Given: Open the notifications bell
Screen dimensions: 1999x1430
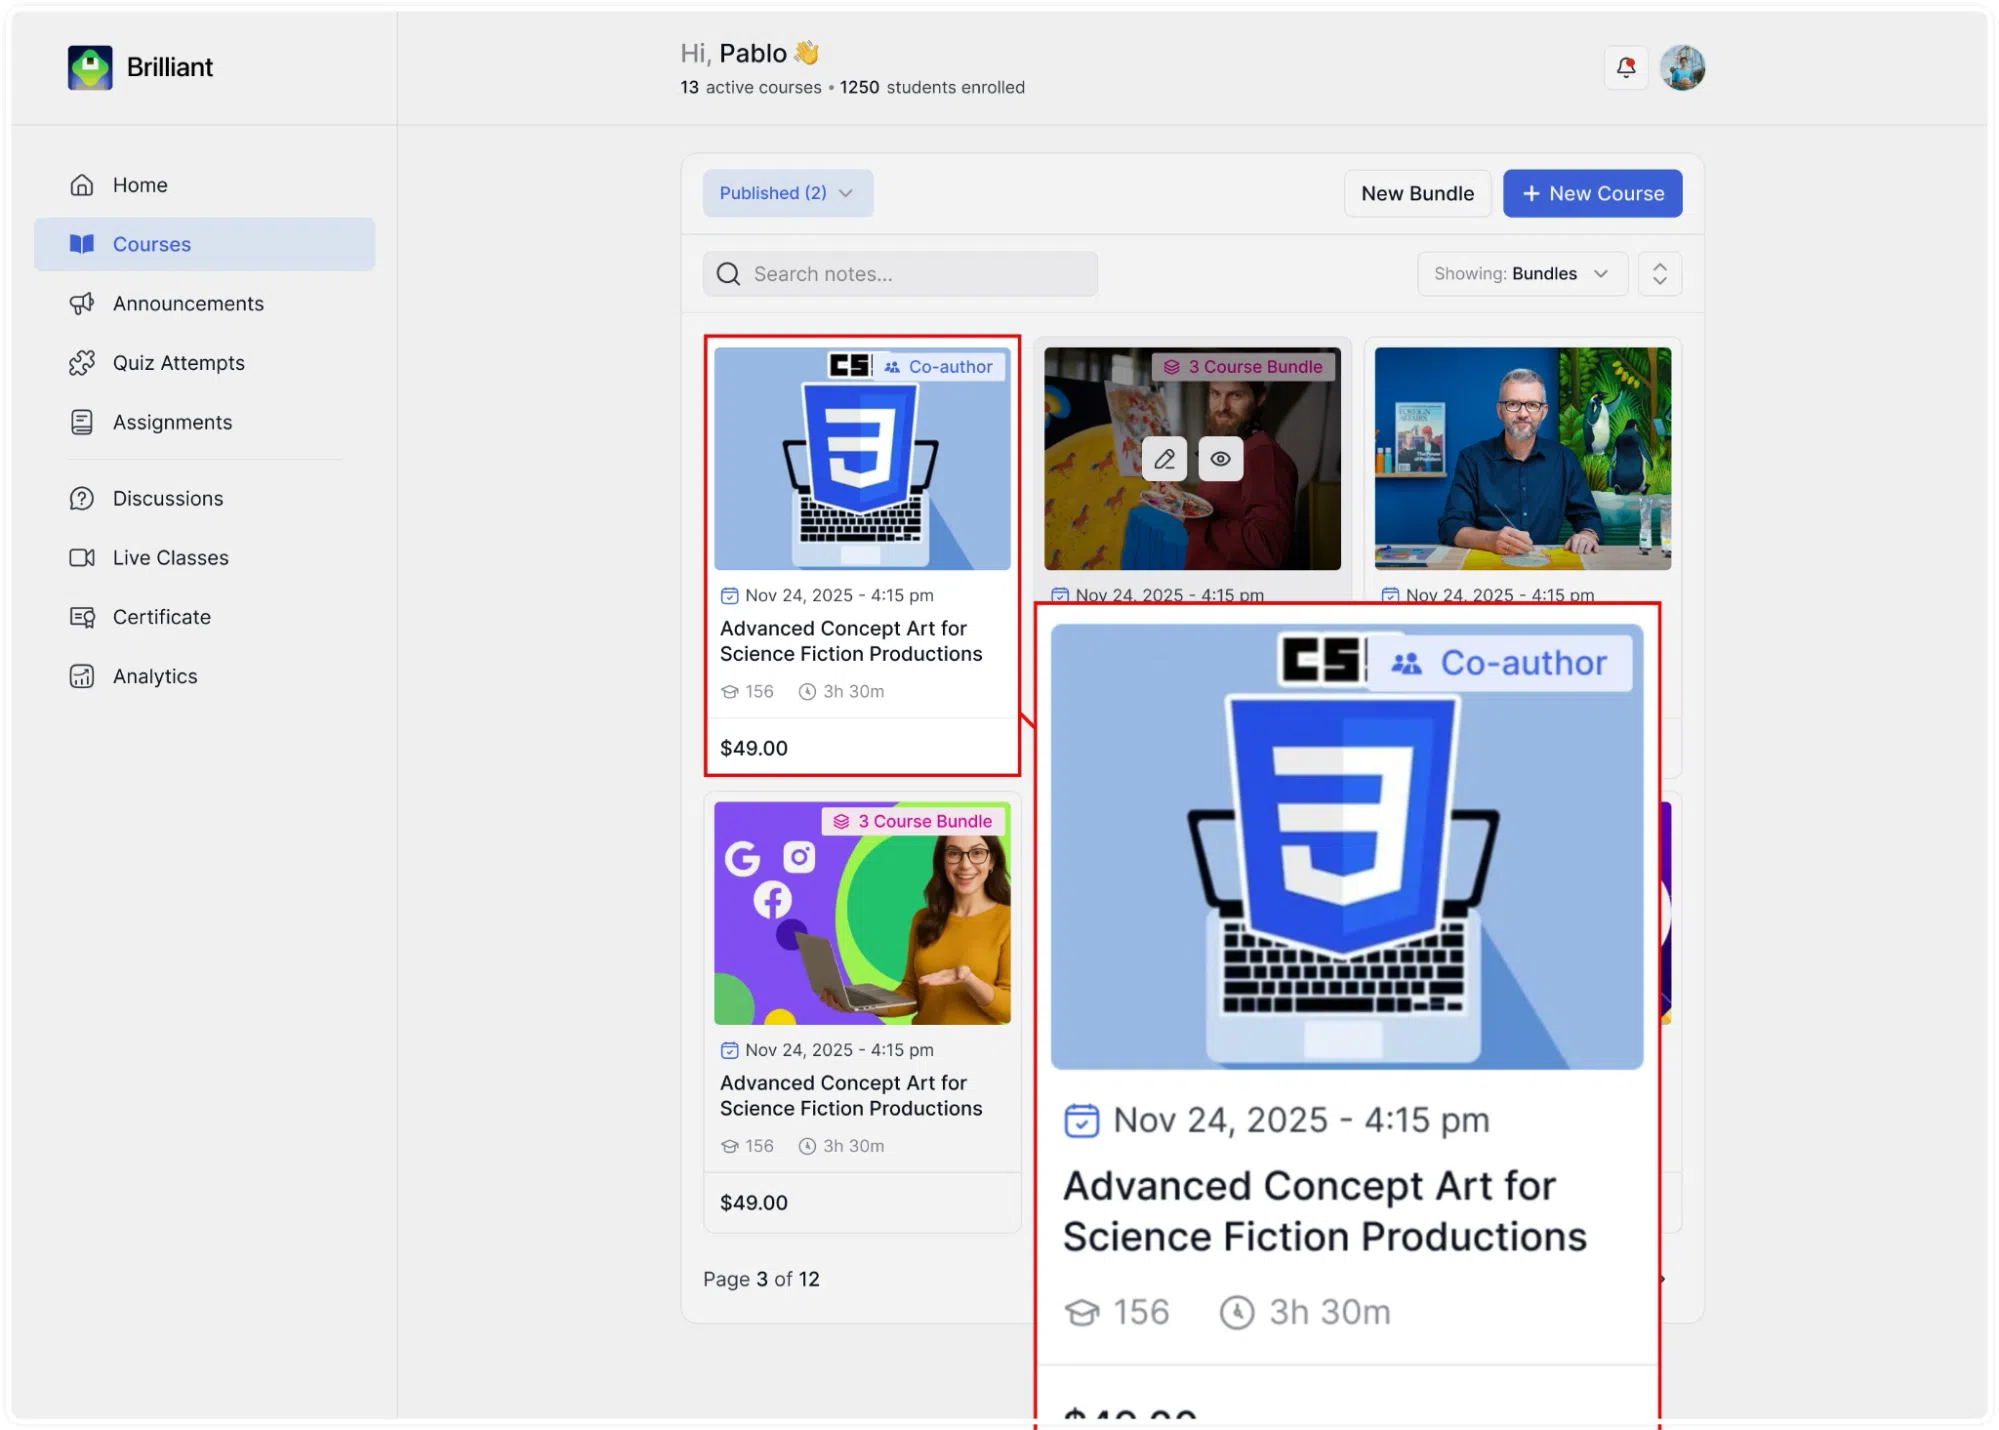Looking at the screenshot, I should (1626, 68).
